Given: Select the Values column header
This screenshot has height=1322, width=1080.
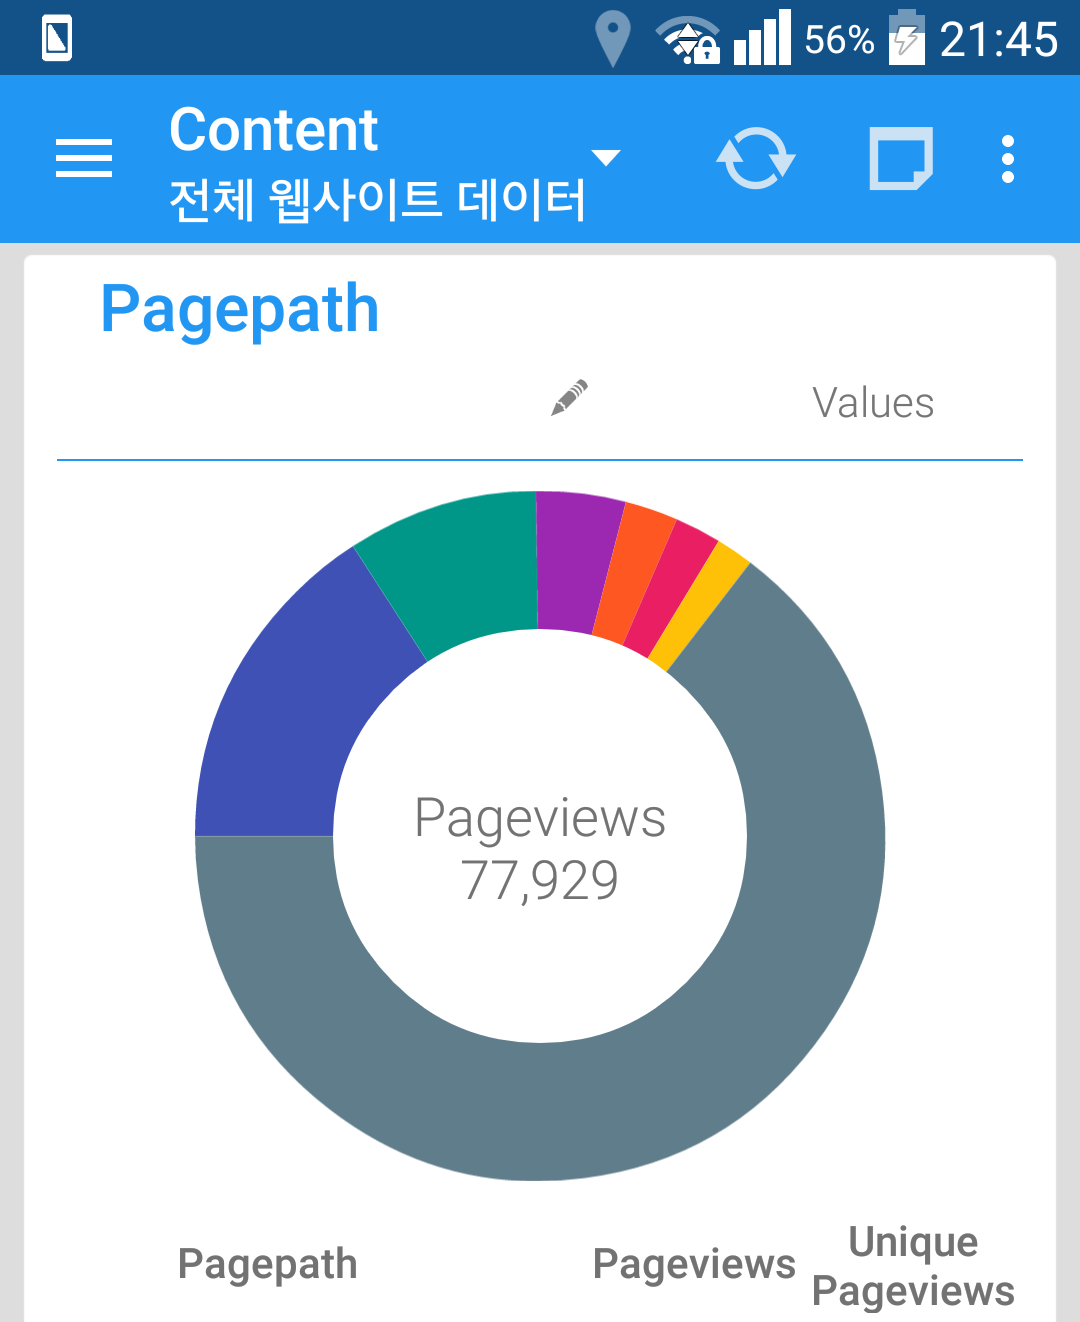Looking at the screenshot, I should 873,403.
